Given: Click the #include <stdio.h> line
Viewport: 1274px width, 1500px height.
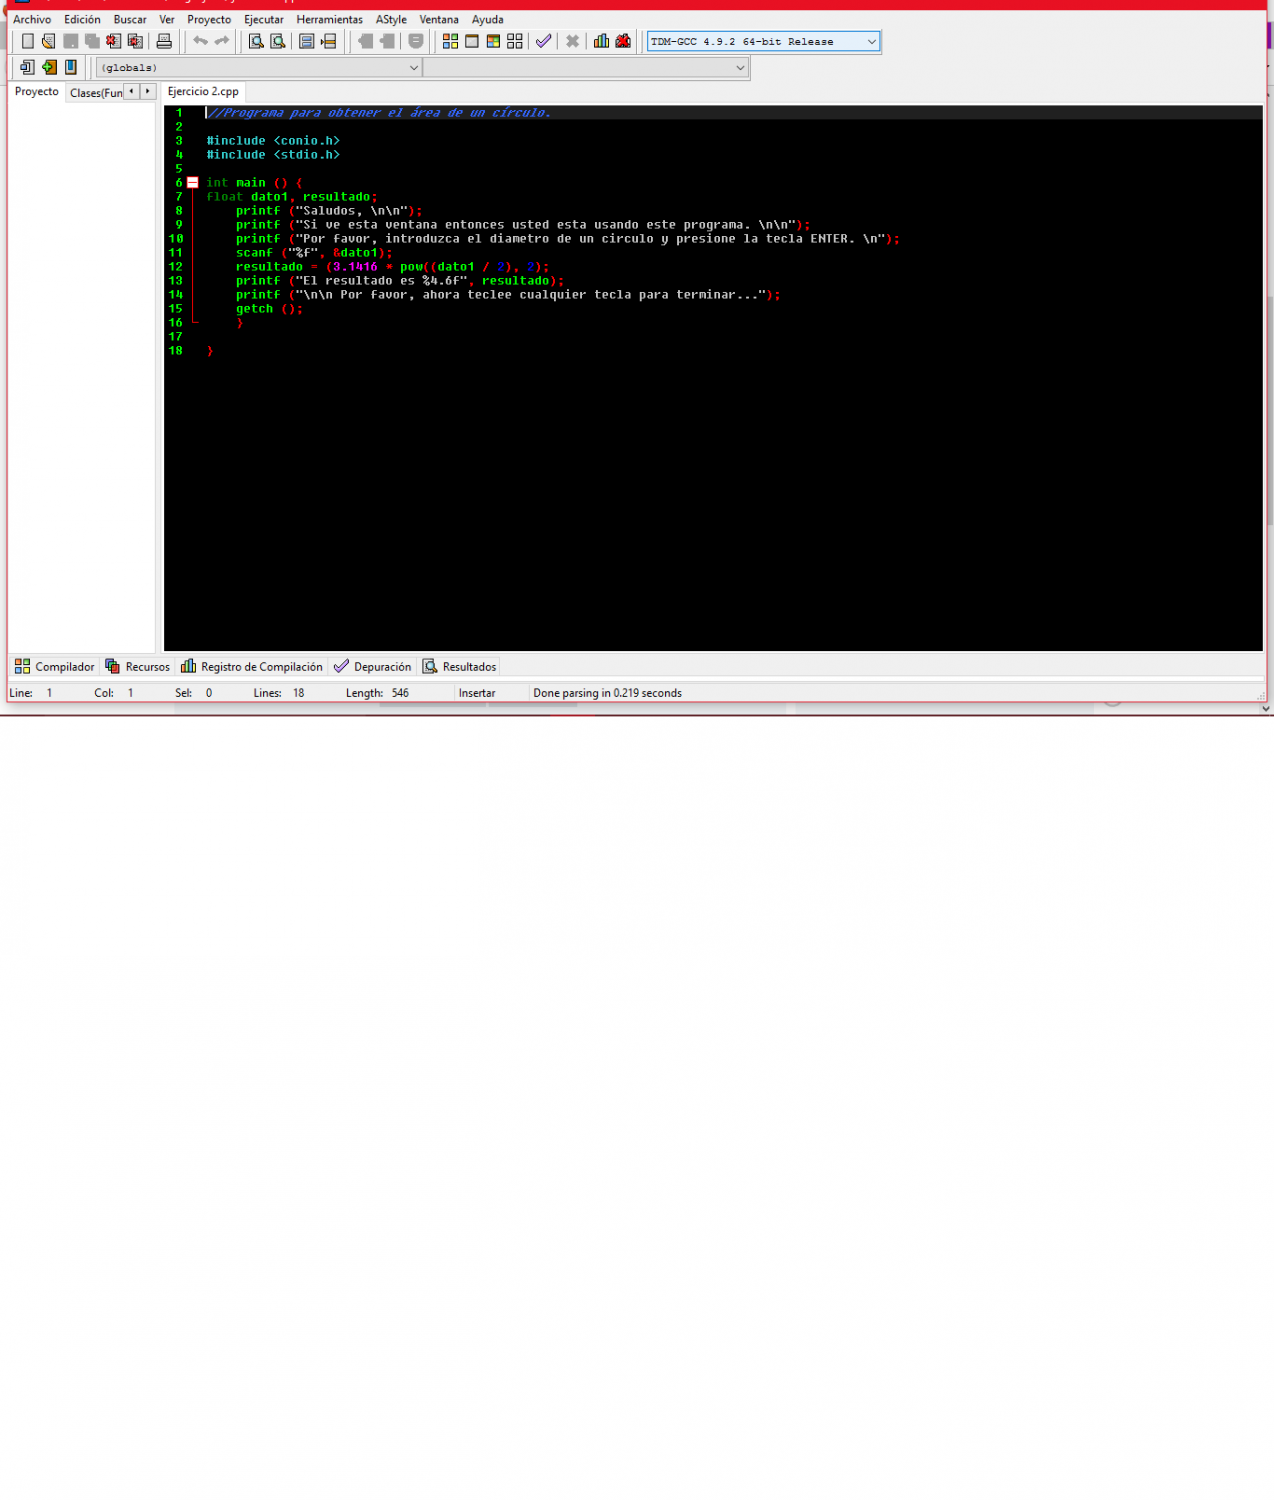Looking at the screenshot, I should (x=273, y=155).
